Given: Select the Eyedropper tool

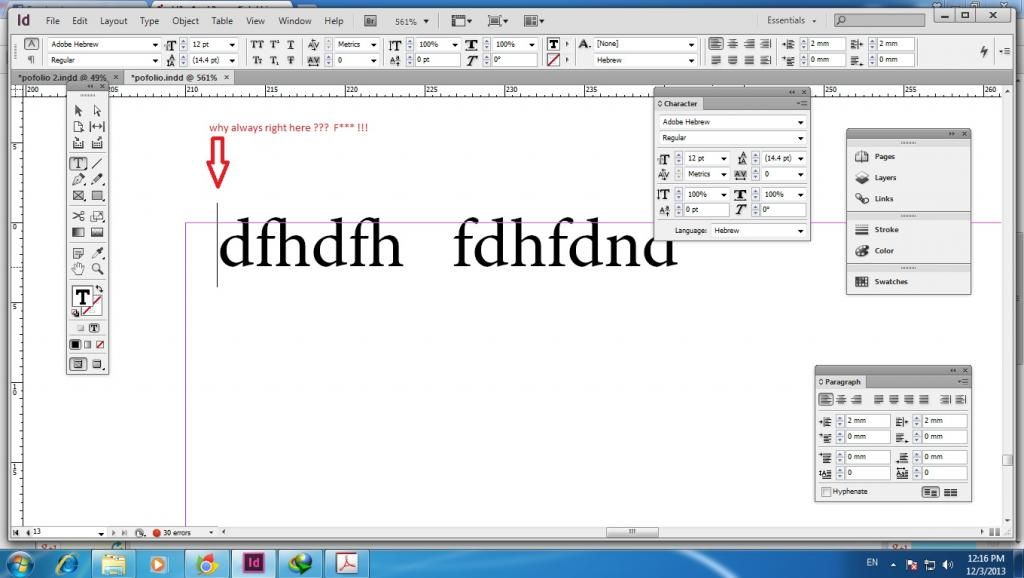Looking at the screenshot, I should (97, 253).
